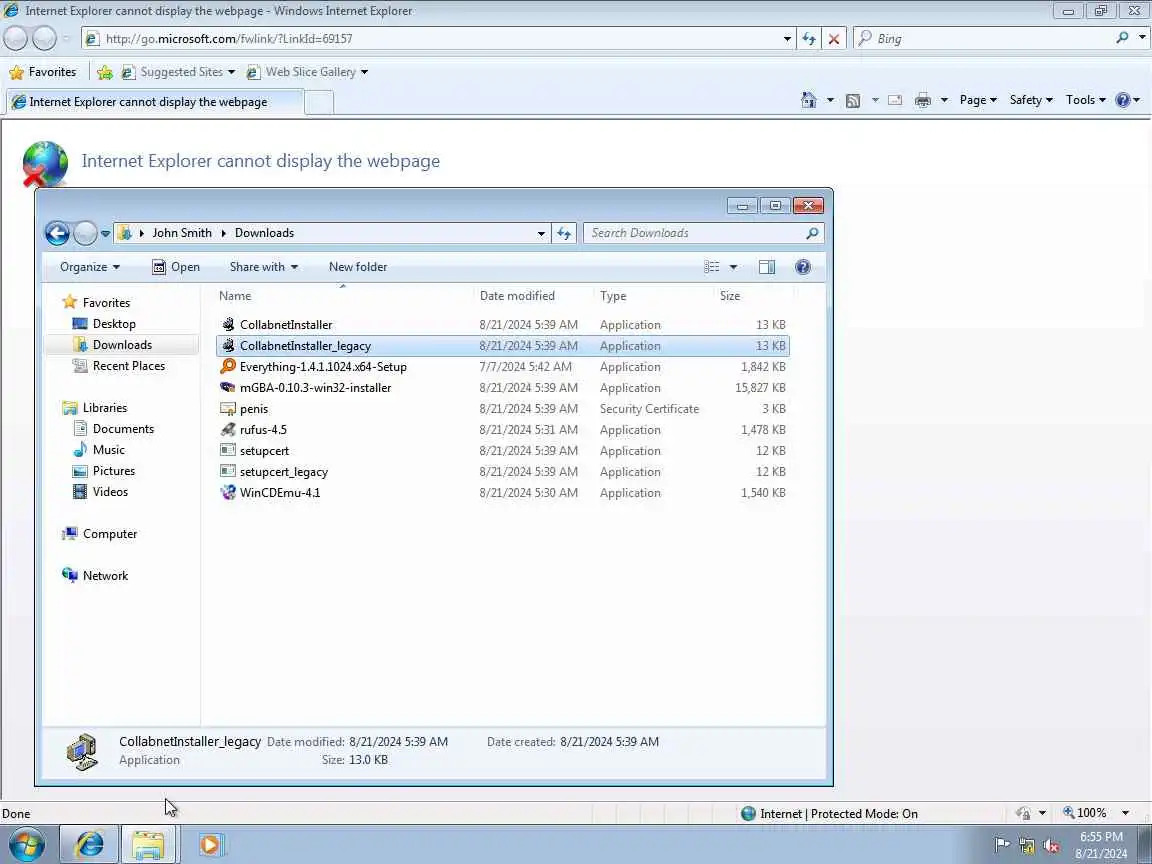Click the Favorites button in IE
This screenshot has height=864, width=1152.
coord(43,72)
